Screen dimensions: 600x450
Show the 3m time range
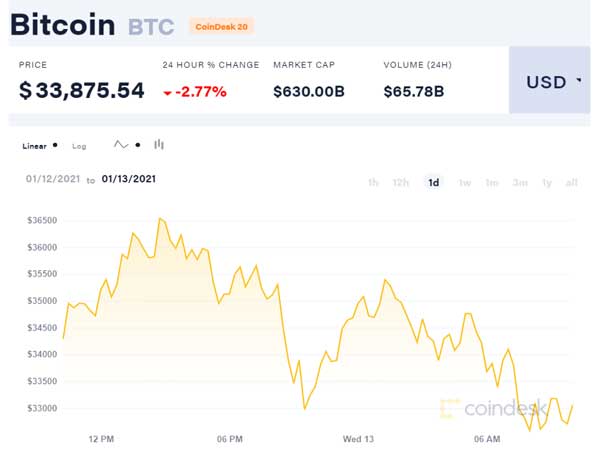pos(520,183)
